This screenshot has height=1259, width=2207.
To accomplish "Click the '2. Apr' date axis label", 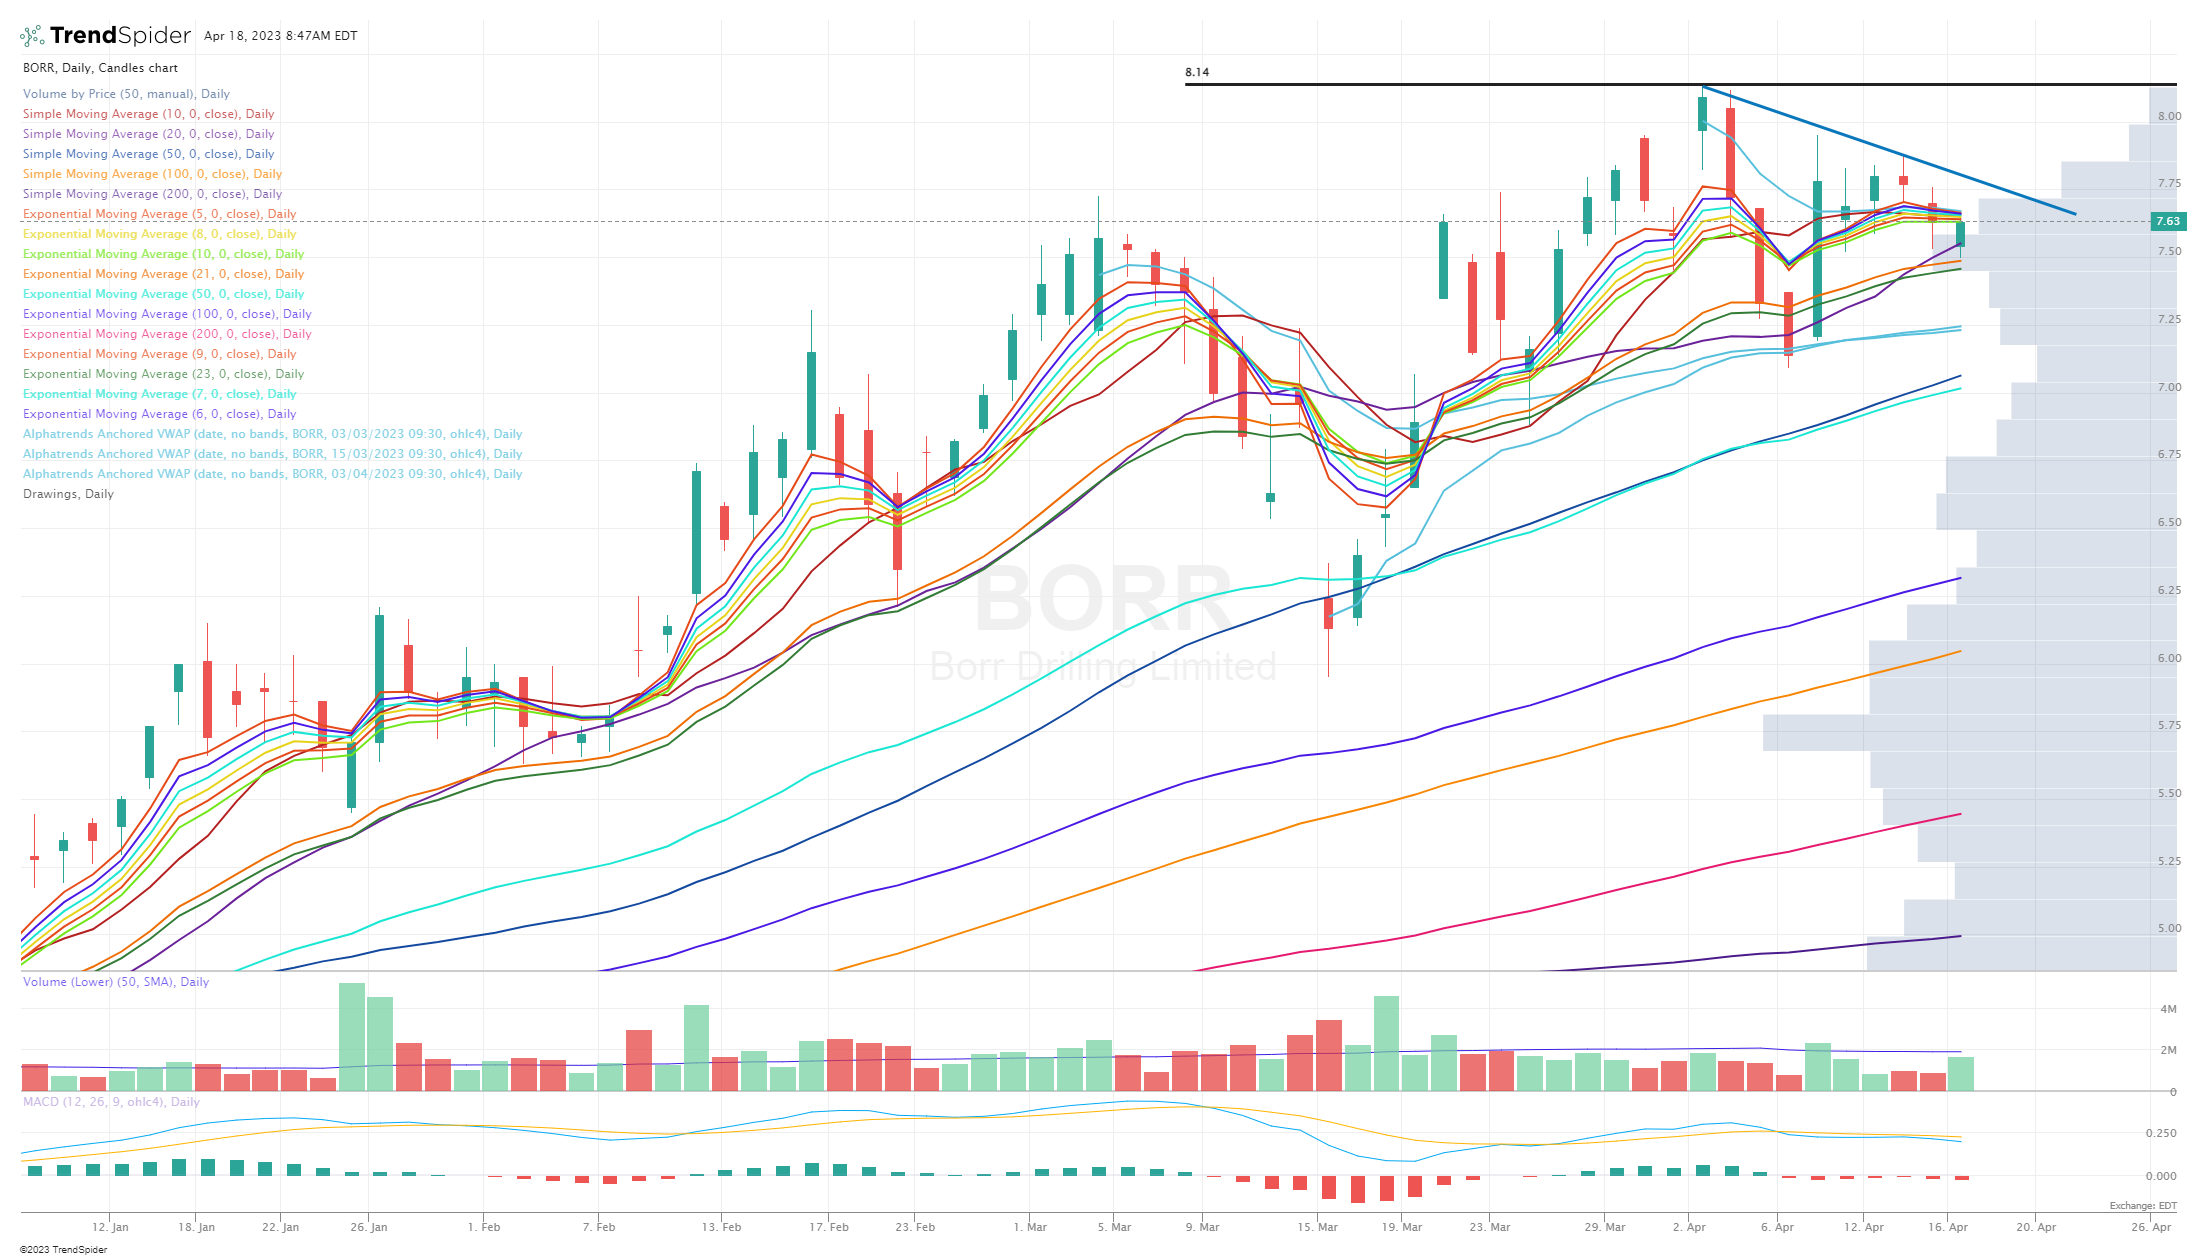I will pyautogui.click(x=1689, y=1227).
